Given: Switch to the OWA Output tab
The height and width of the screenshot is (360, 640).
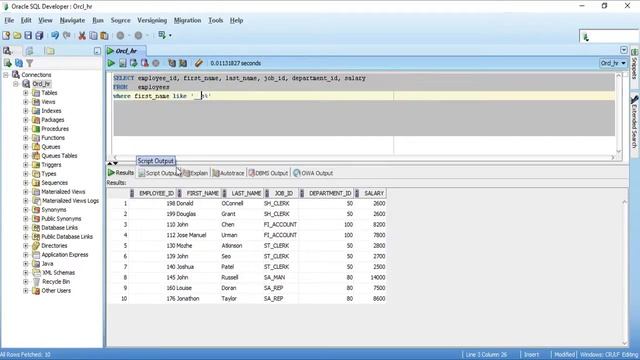Looking at the screenshot, I should [313, 173].
